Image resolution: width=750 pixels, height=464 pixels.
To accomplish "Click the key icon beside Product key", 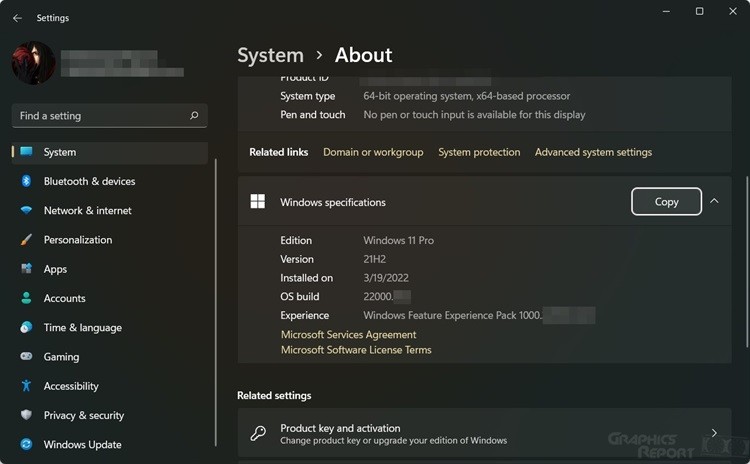I will [258, 433].
